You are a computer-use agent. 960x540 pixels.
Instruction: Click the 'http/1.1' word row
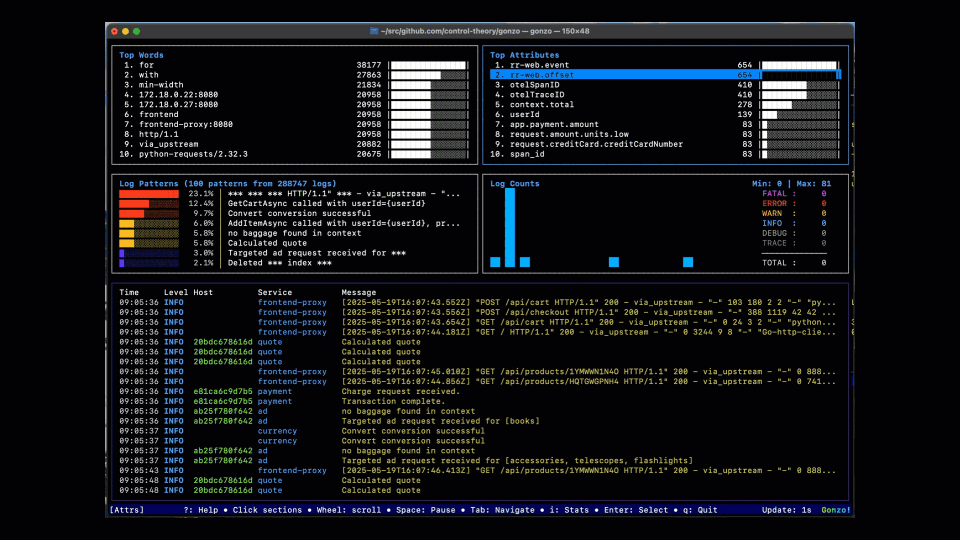pos(295,134)
